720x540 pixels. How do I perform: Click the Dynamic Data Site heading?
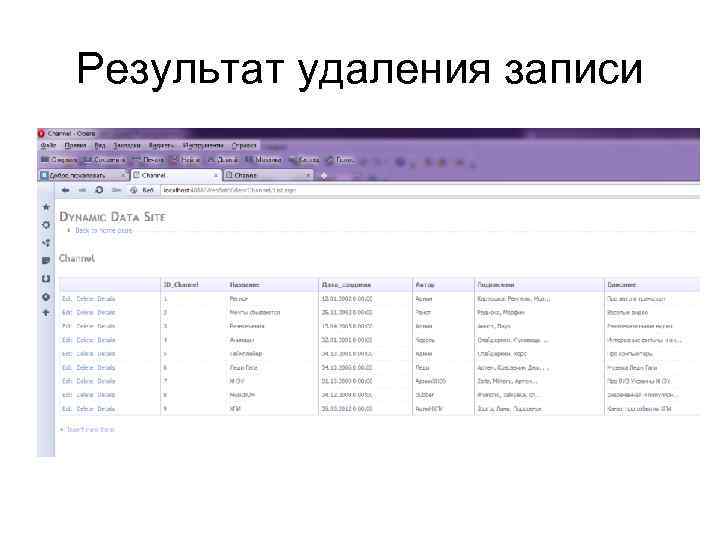[x=112, y=217]
